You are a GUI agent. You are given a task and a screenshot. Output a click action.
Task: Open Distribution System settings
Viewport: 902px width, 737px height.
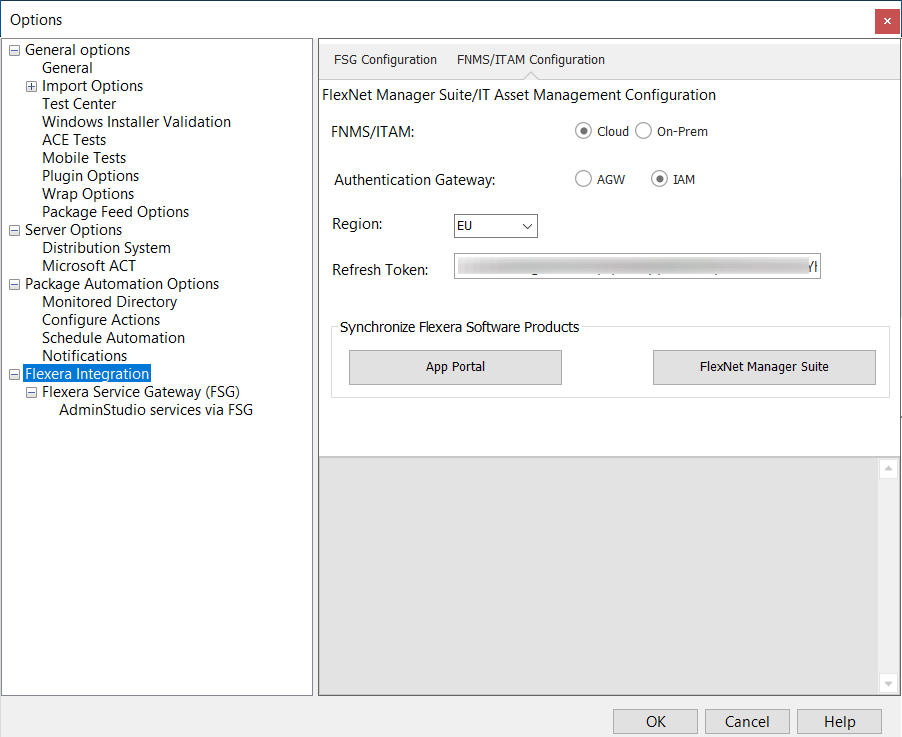click(106, 248)
